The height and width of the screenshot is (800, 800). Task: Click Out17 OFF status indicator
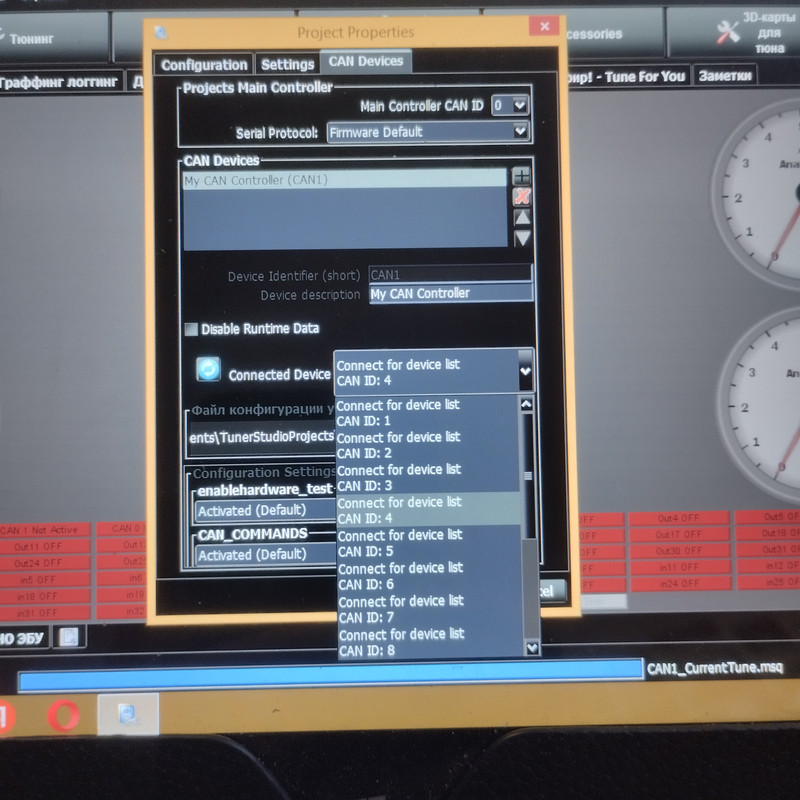click(679, 535)
